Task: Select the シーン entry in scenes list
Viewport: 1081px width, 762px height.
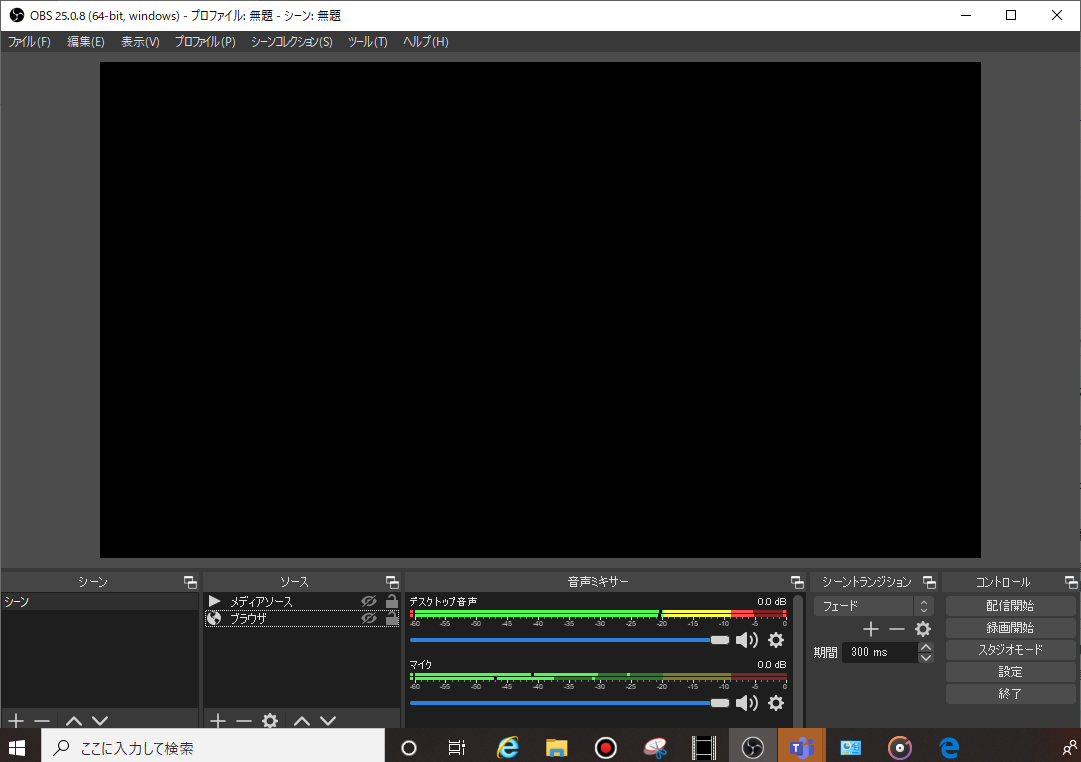Action: 100,601
